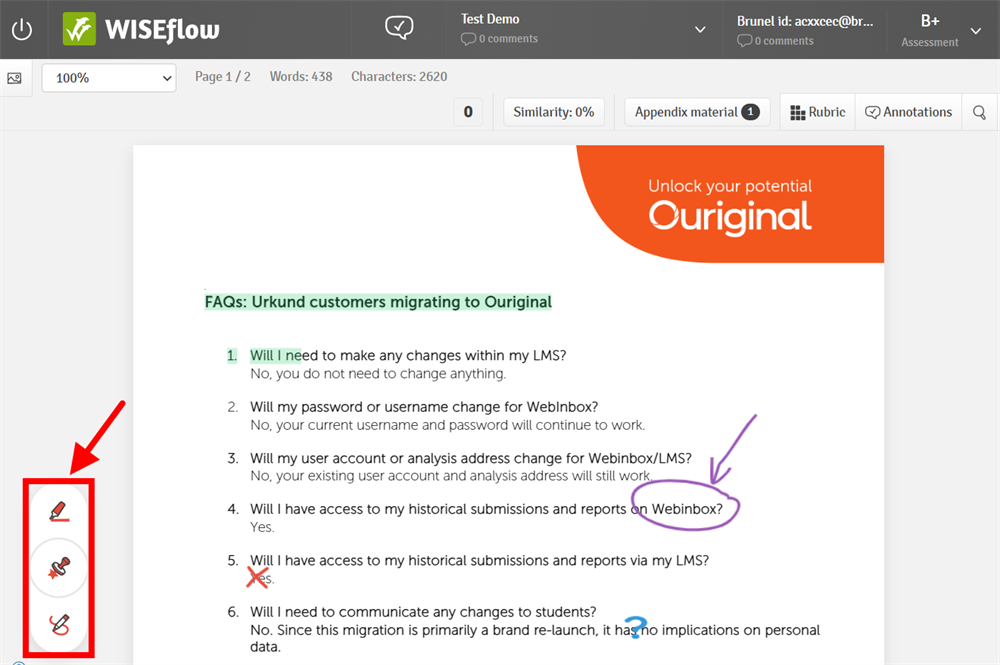Click the blue question mark stamp
Image resolution: width=1000 pixels, height=665 pixels.
click(633, 627)
